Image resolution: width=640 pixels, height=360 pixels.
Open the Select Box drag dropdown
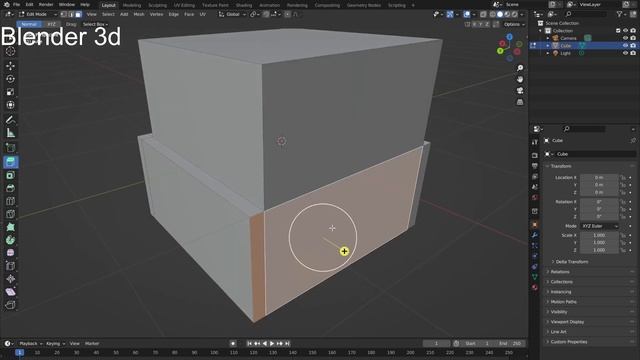(x=95, y=24)
